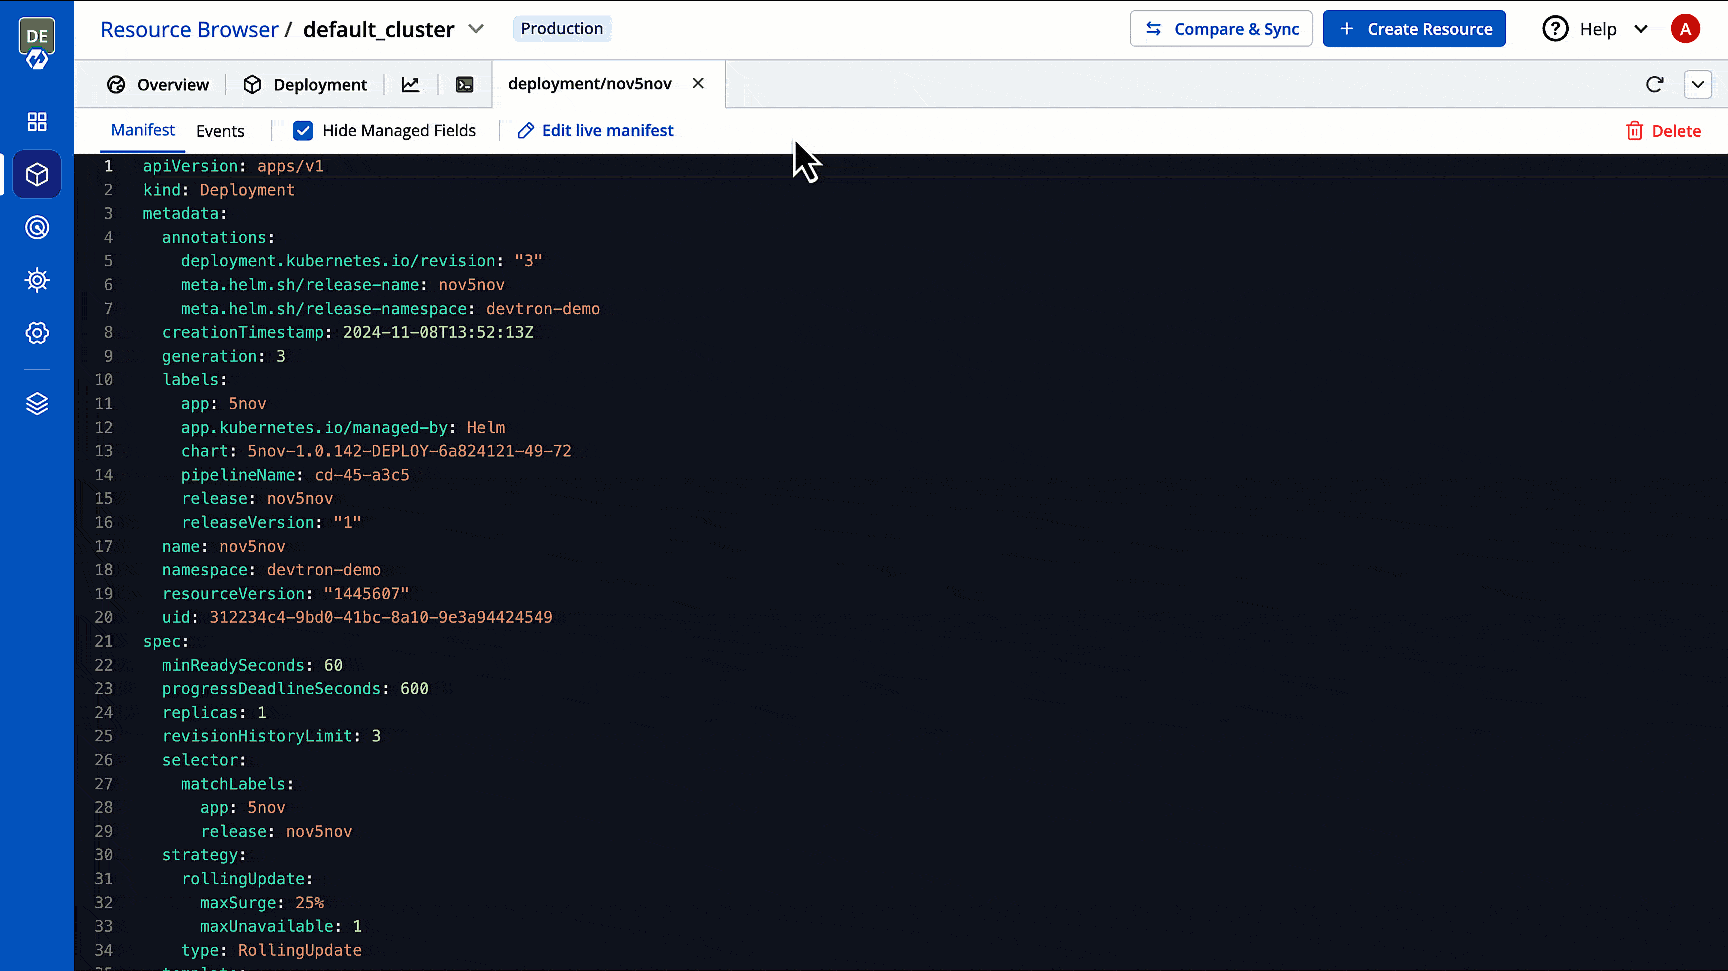
Task: Open the helm wheel section in the sidebar
Action: coord(37,280)
